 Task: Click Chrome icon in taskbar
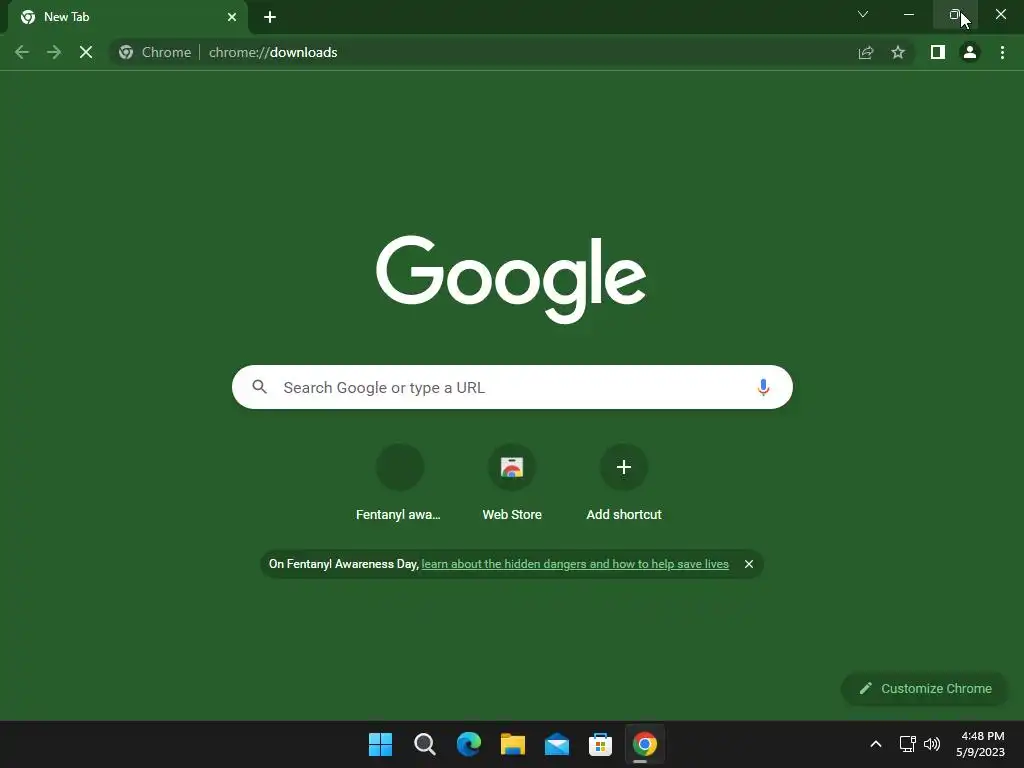pos(645,744)
